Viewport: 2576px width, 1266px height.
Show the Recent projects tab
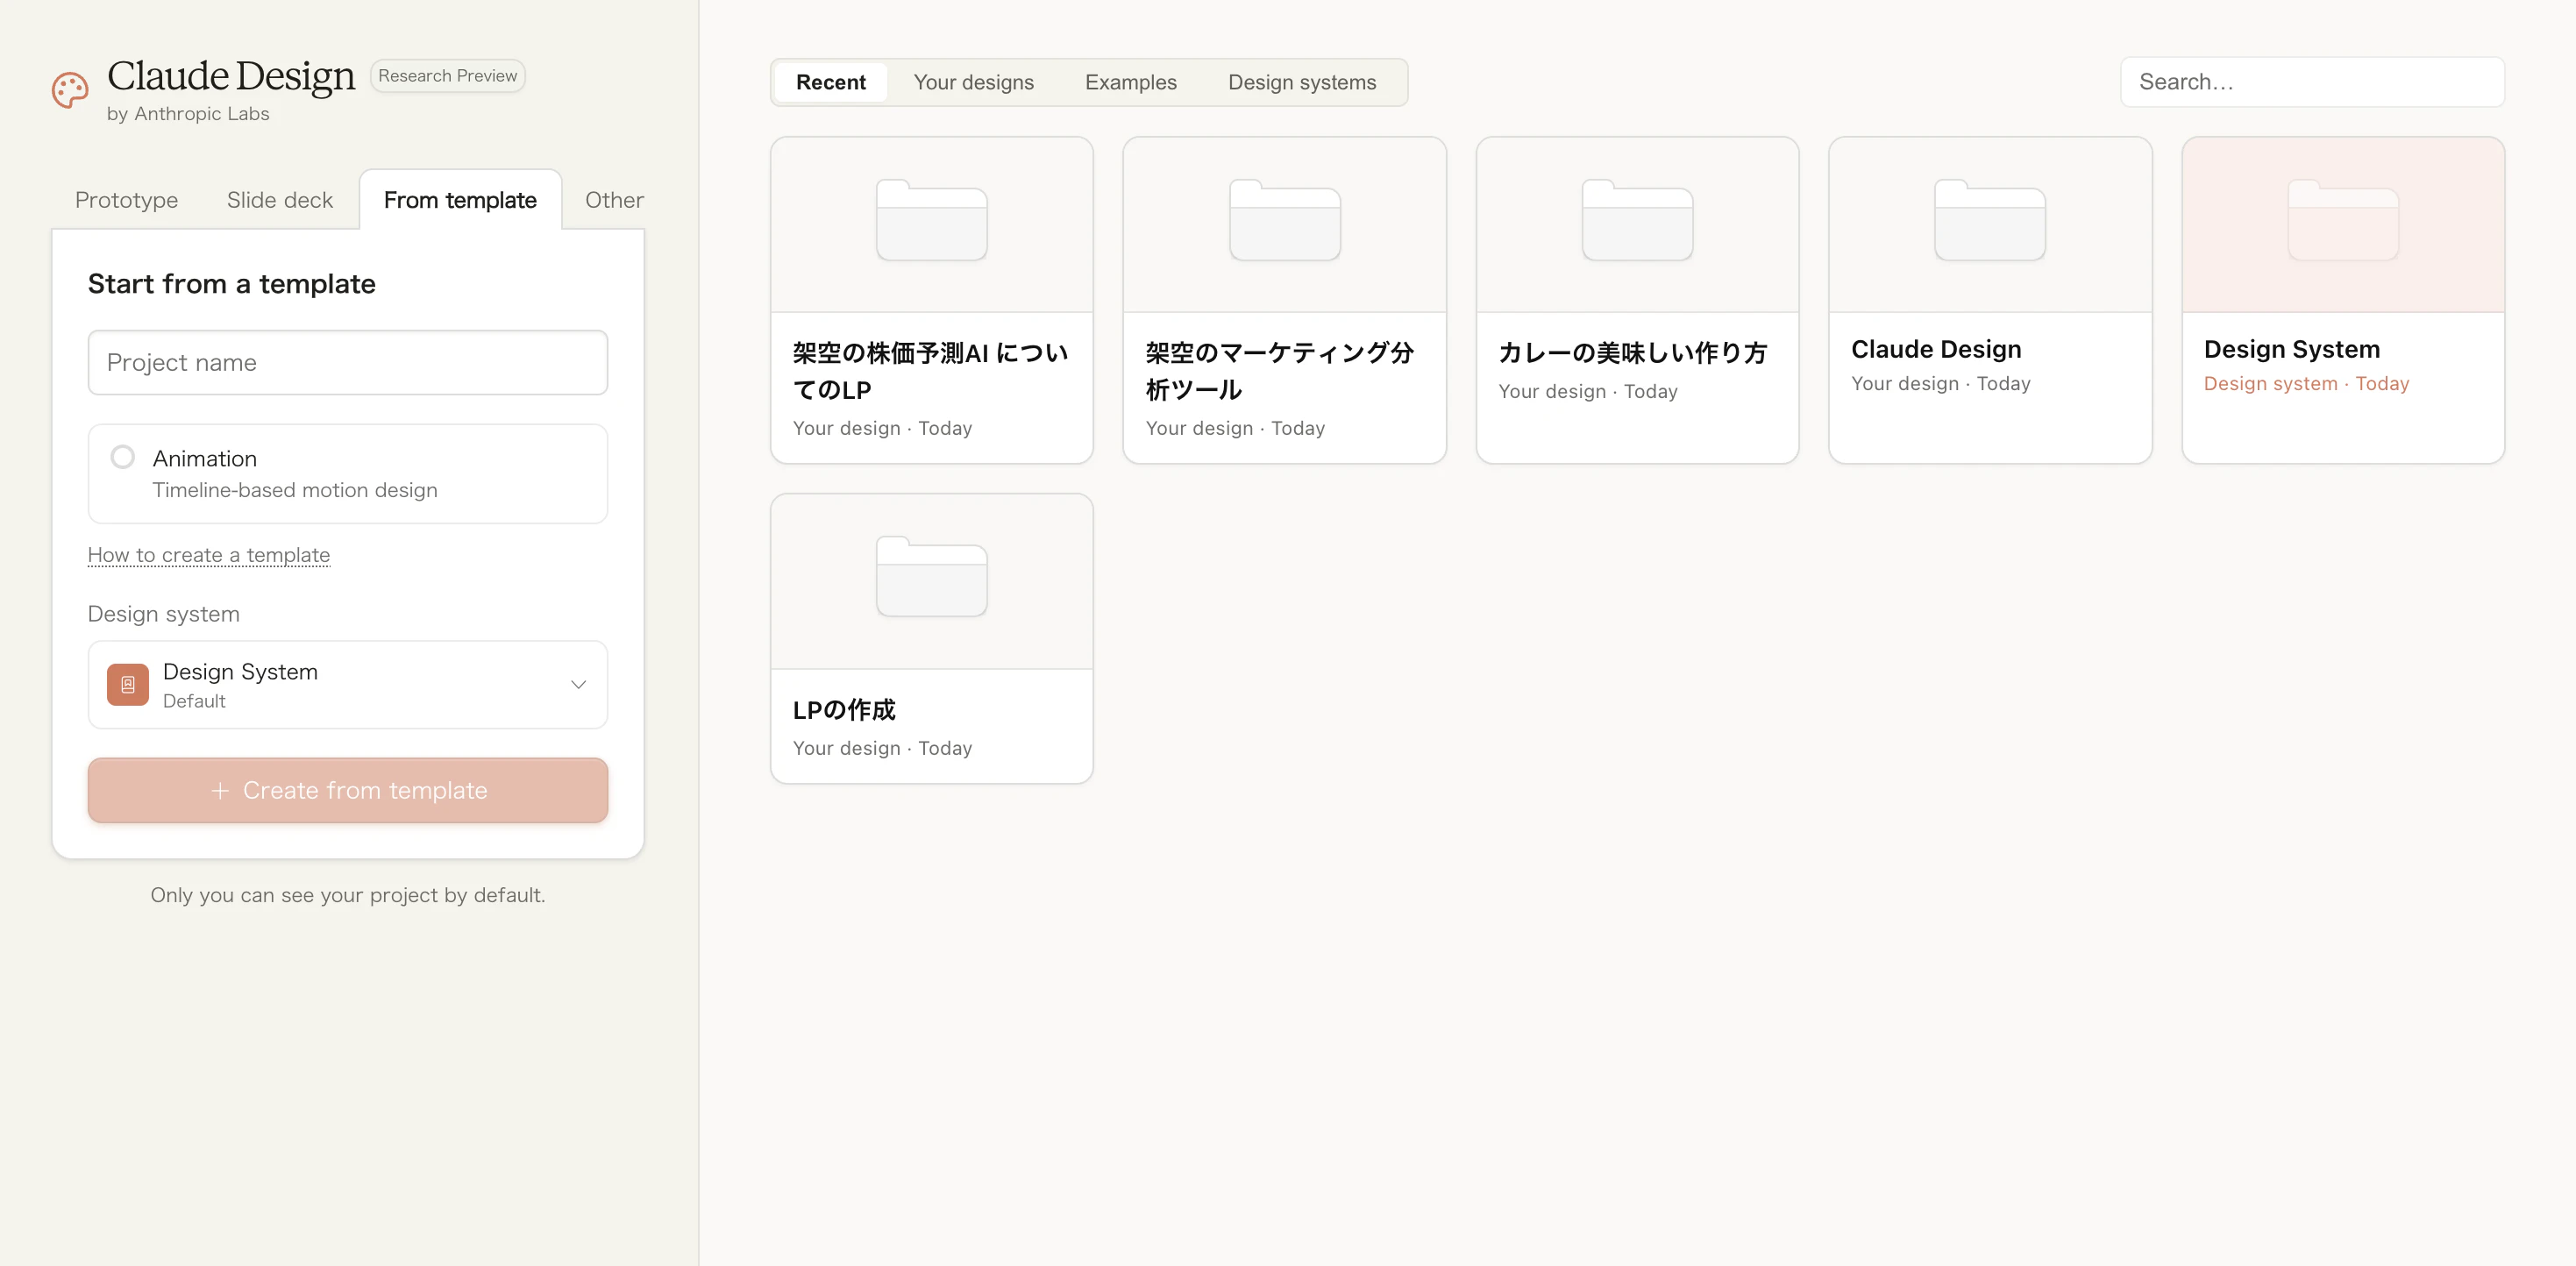[x=831, y=82]
